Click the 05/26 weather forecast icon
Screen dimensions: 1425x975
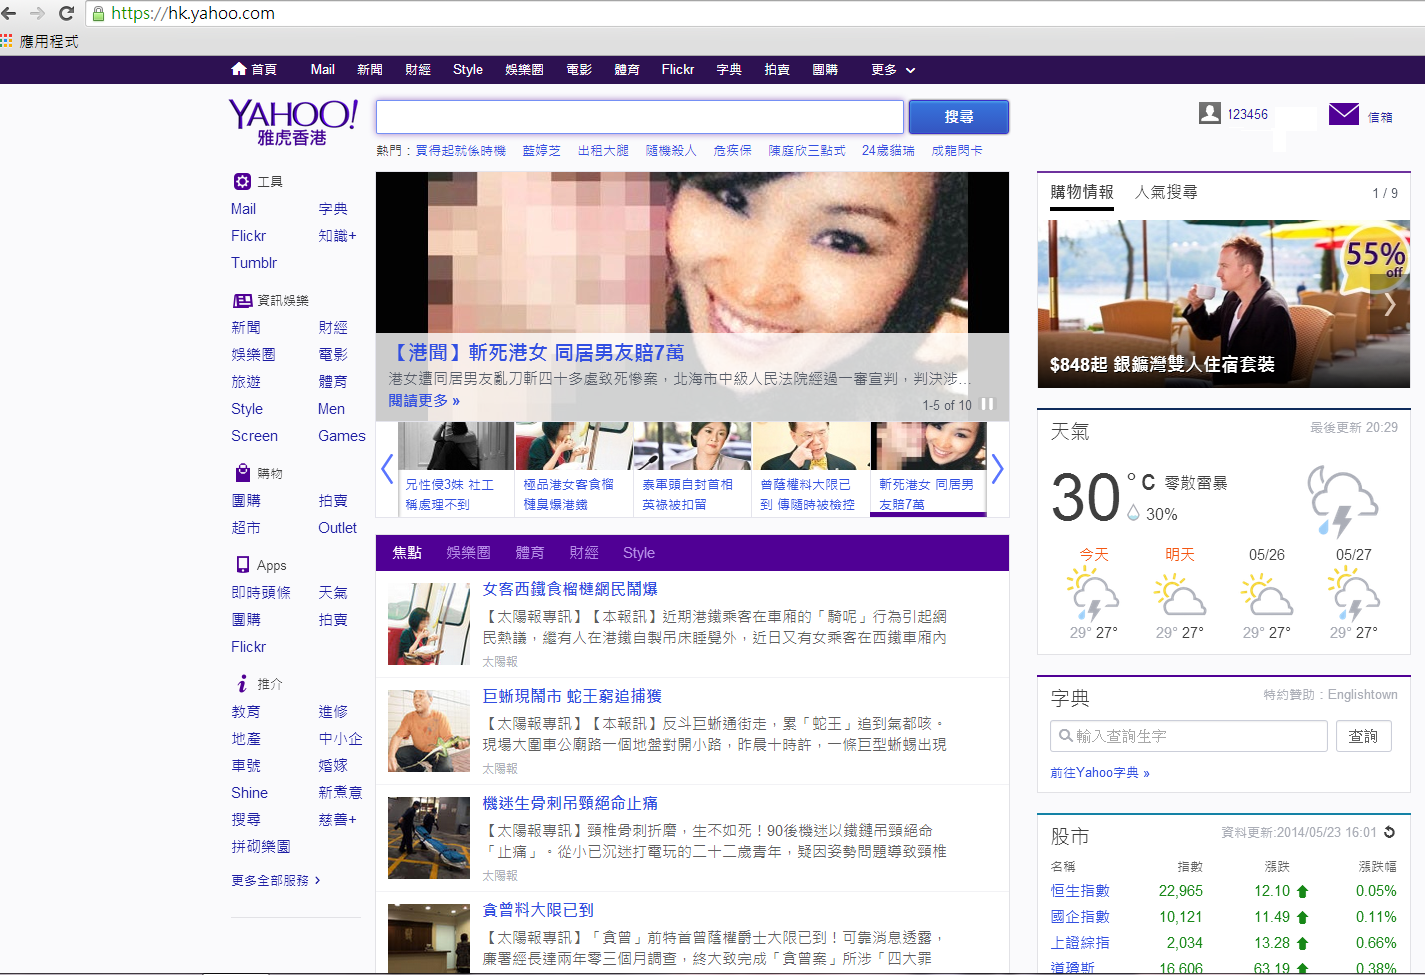(x=1267, y=594)
